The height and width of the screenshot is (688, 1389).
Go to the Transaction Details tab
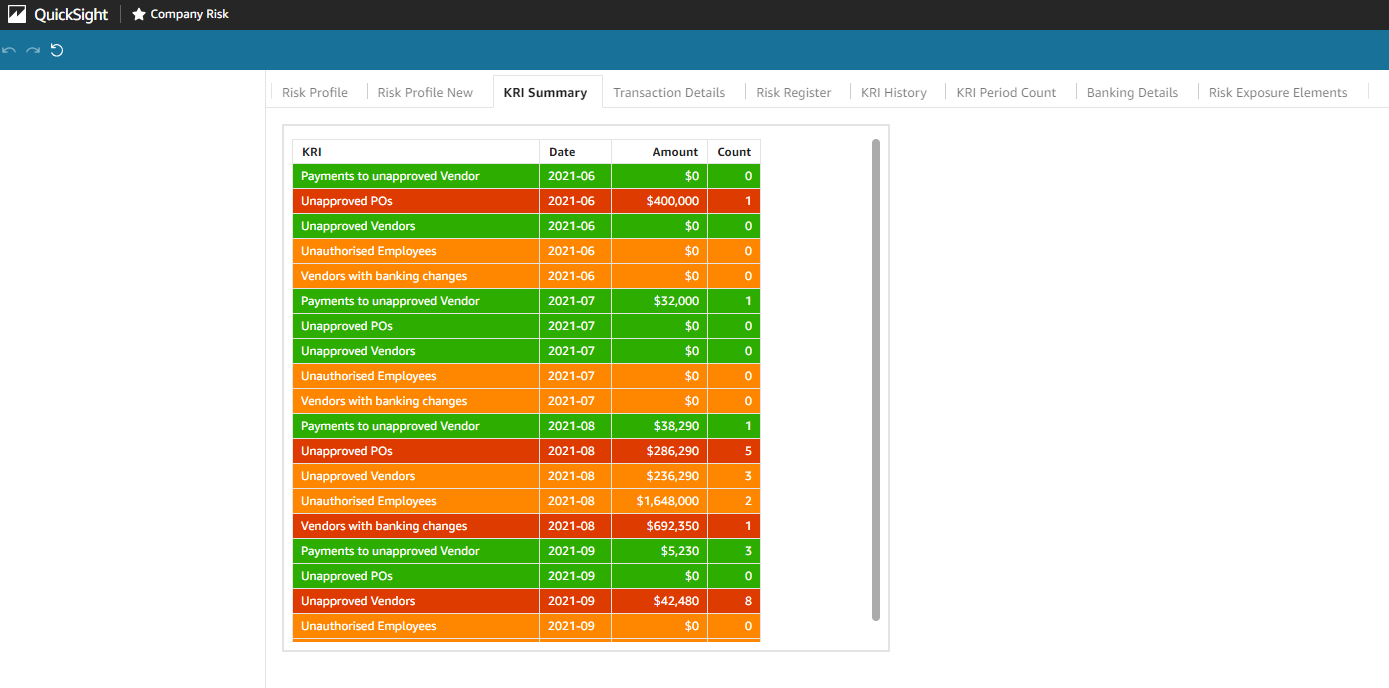pos(669,92)
